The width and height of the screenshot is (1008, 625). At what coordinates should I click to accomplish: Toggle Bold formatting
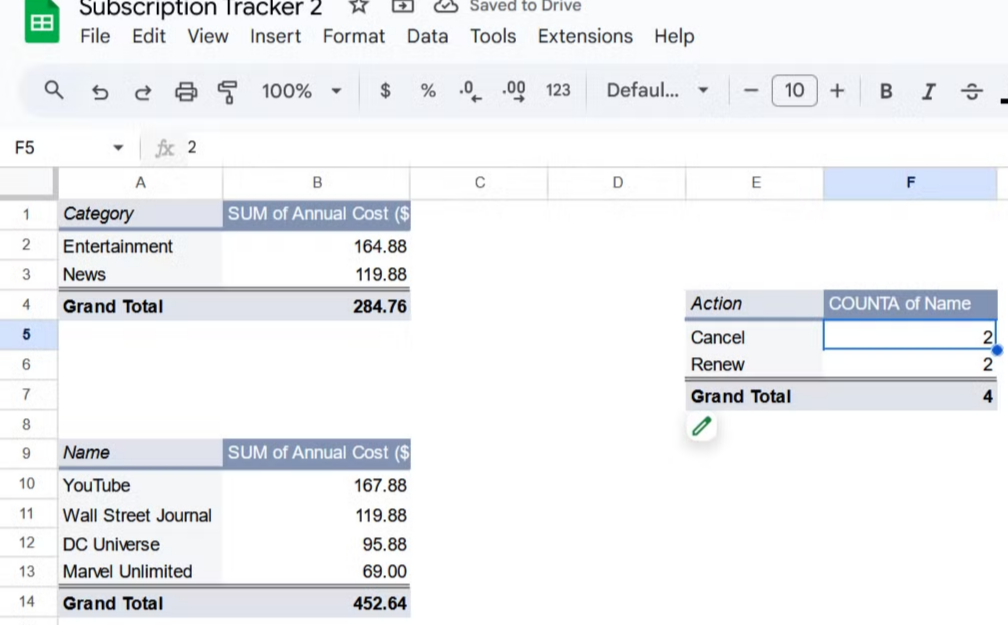point(886,91)
